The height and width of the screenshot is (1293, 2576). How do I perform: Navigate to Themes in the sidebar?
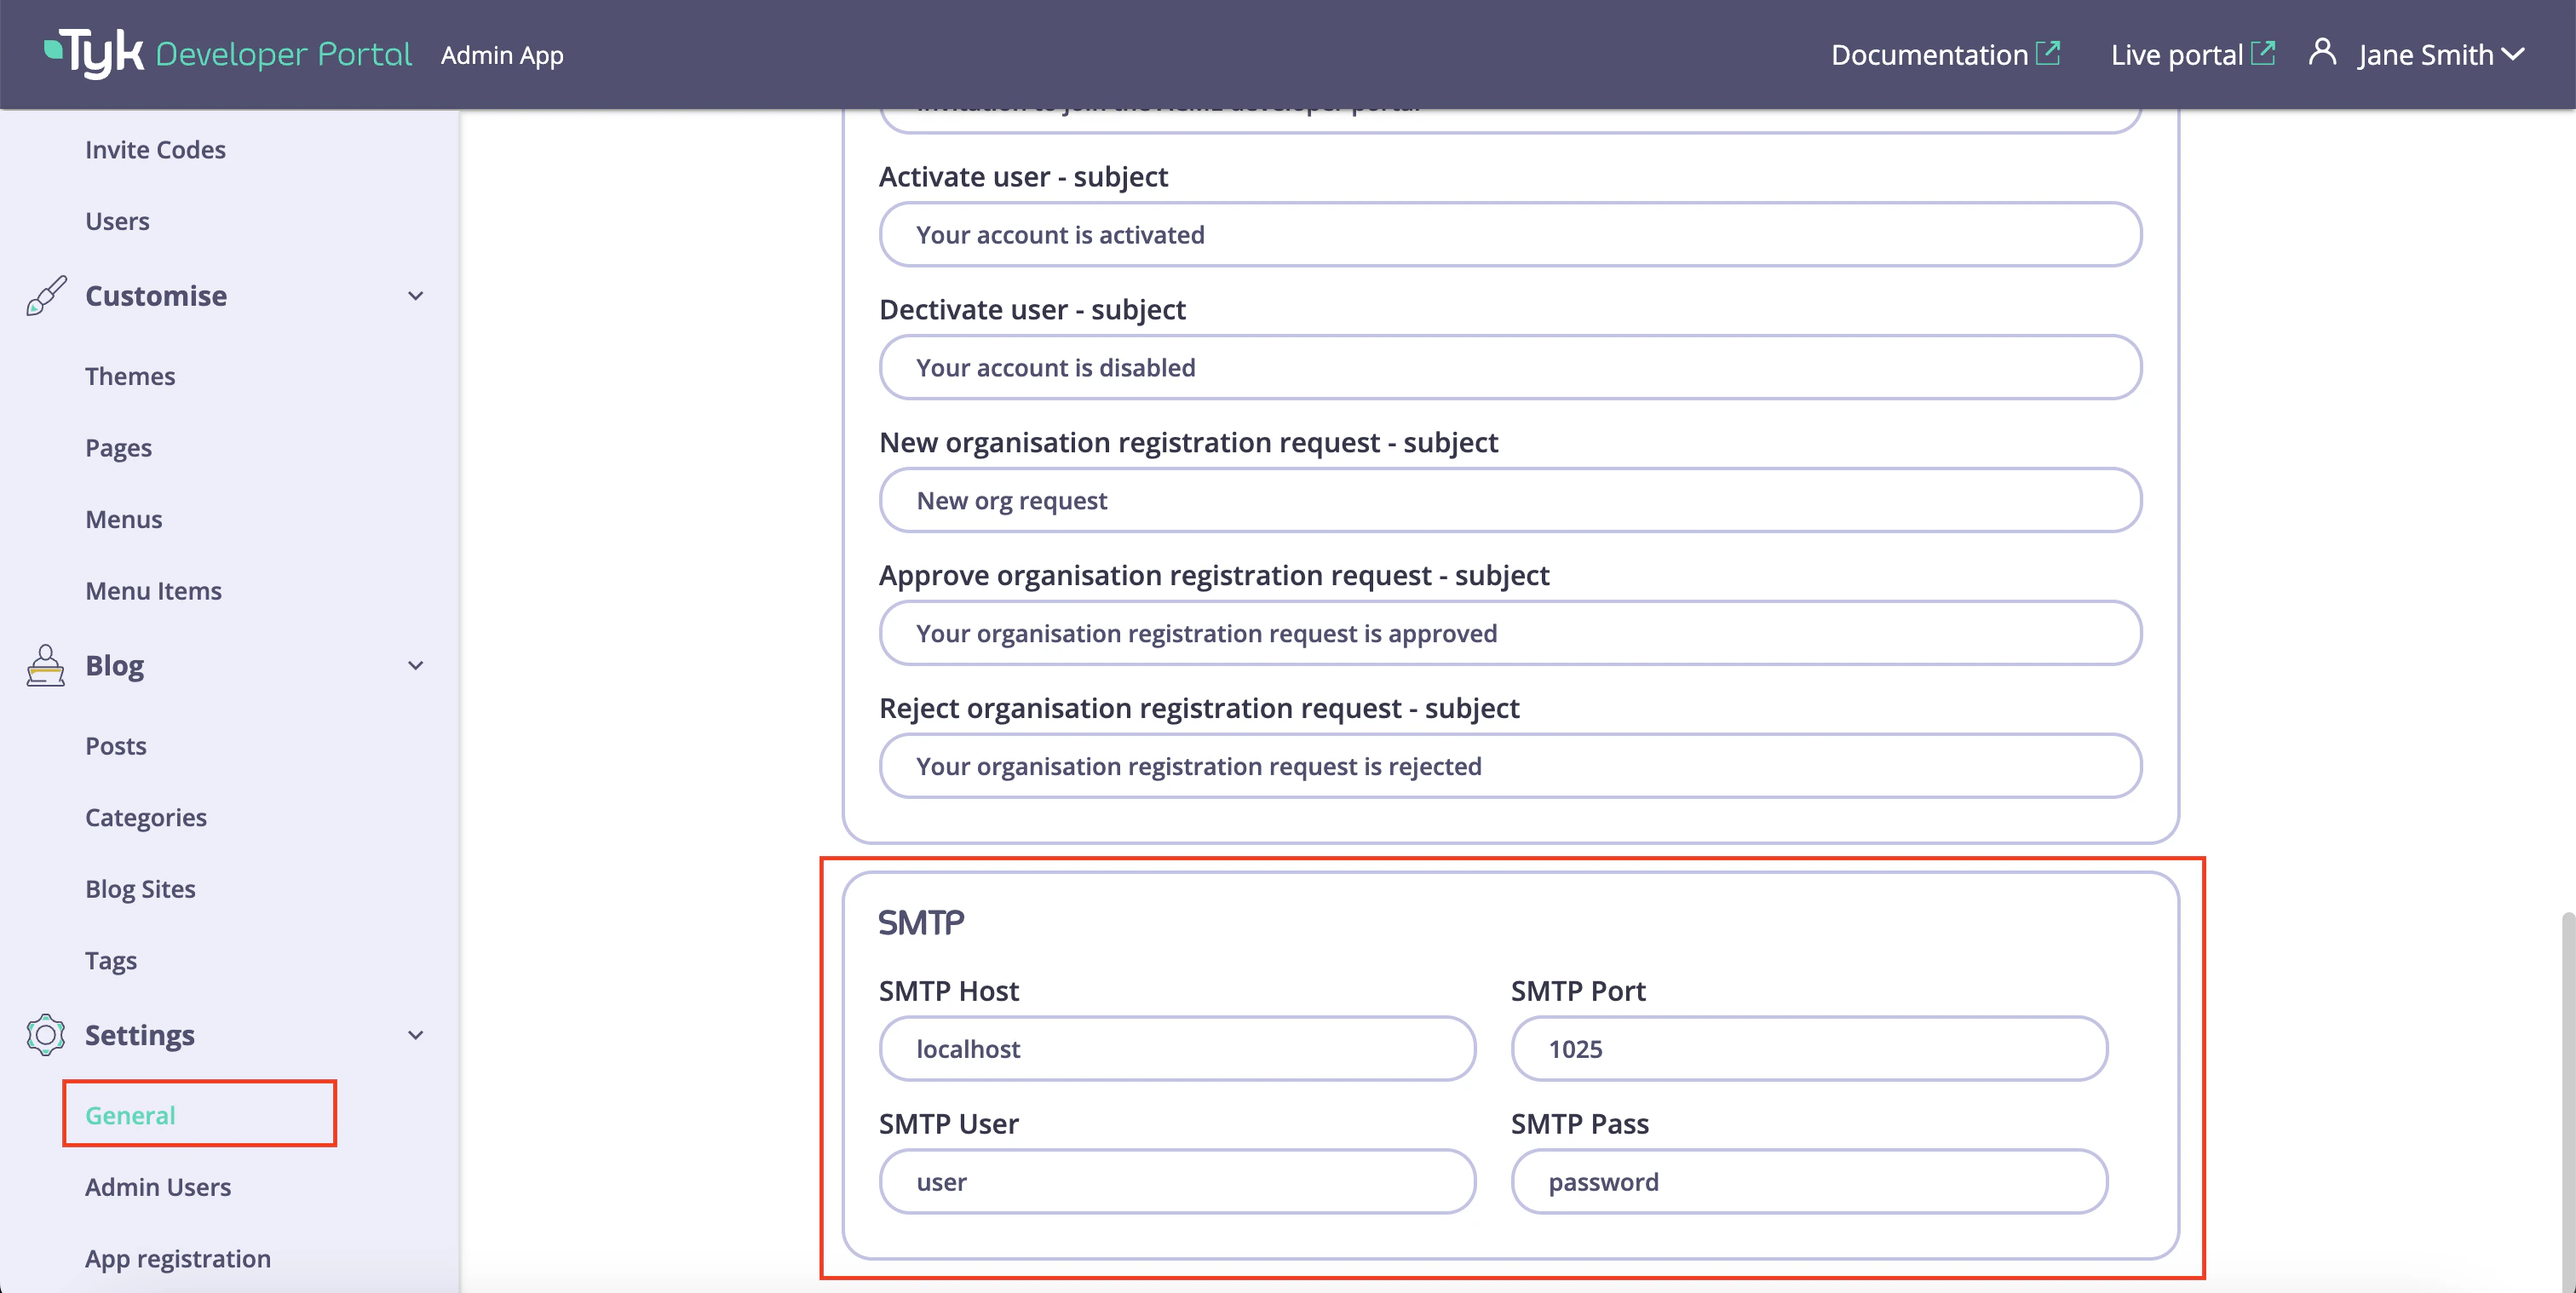coord(130,376)
